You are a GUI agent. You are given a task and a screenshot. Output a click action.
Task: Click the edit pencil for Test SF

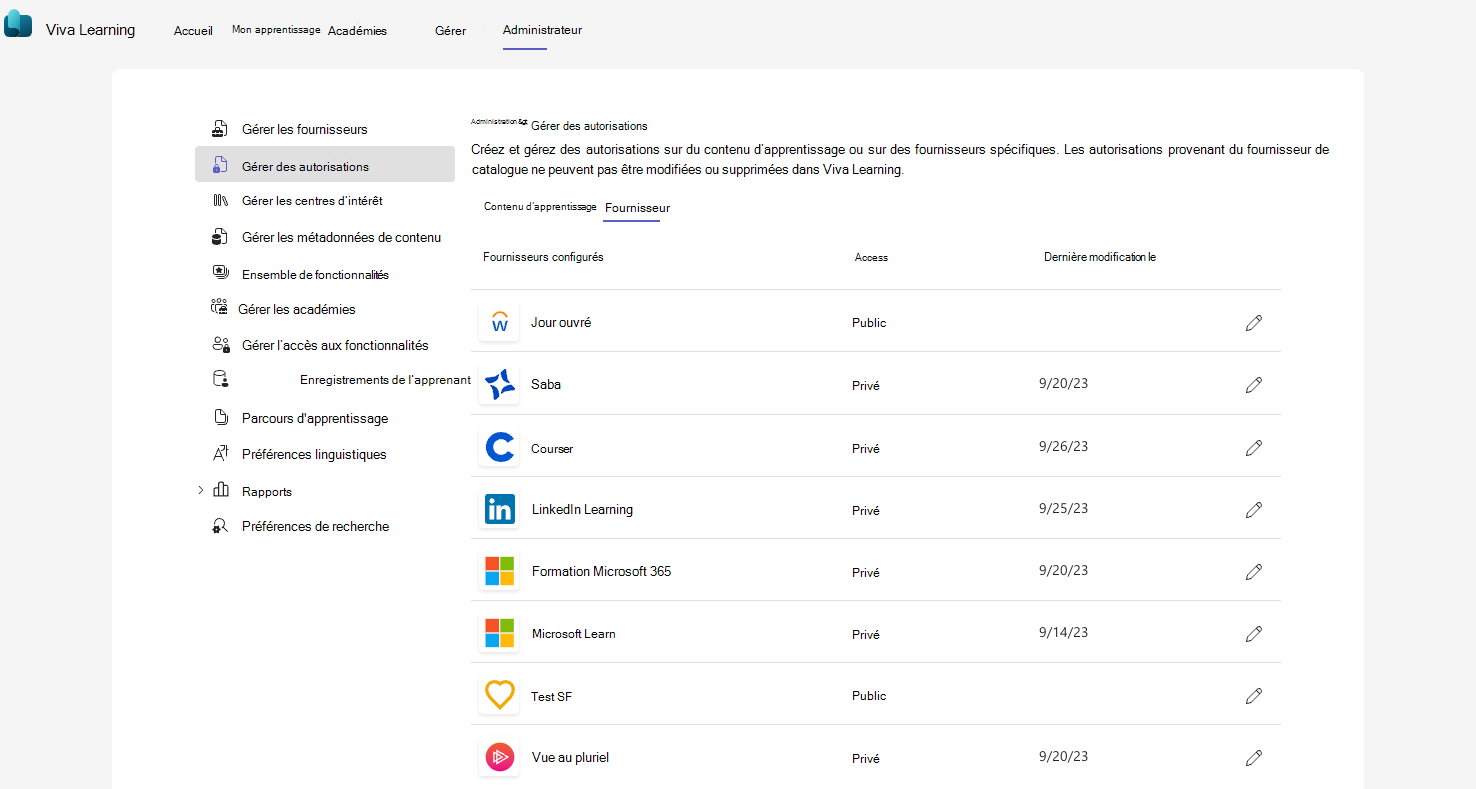1253,695
